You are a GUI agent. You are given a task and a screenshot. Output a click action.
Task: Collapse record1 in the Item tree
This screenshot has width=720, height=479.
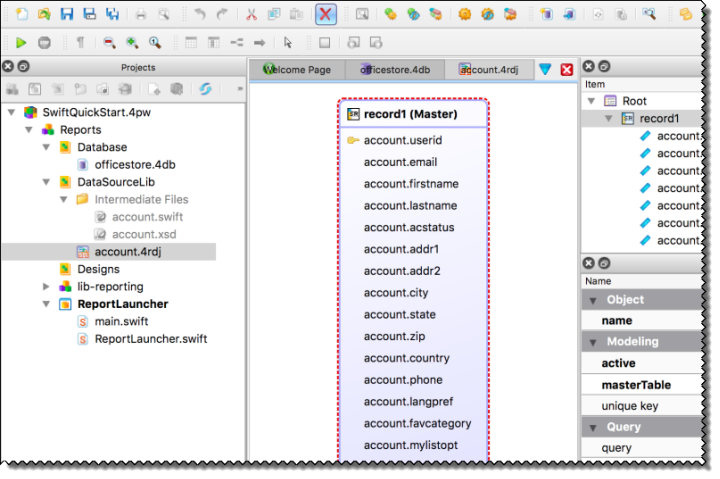point(609,118)
